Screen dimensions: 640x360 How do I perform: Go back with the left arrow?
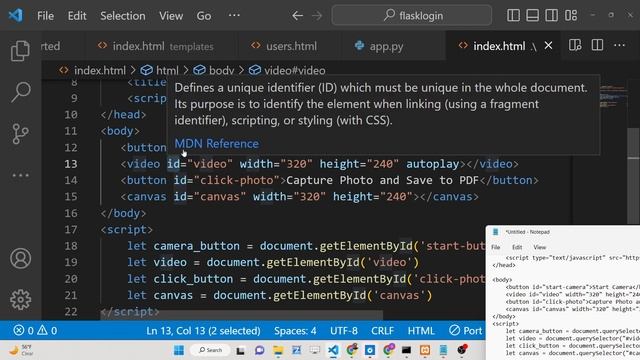tap(298, 16)
